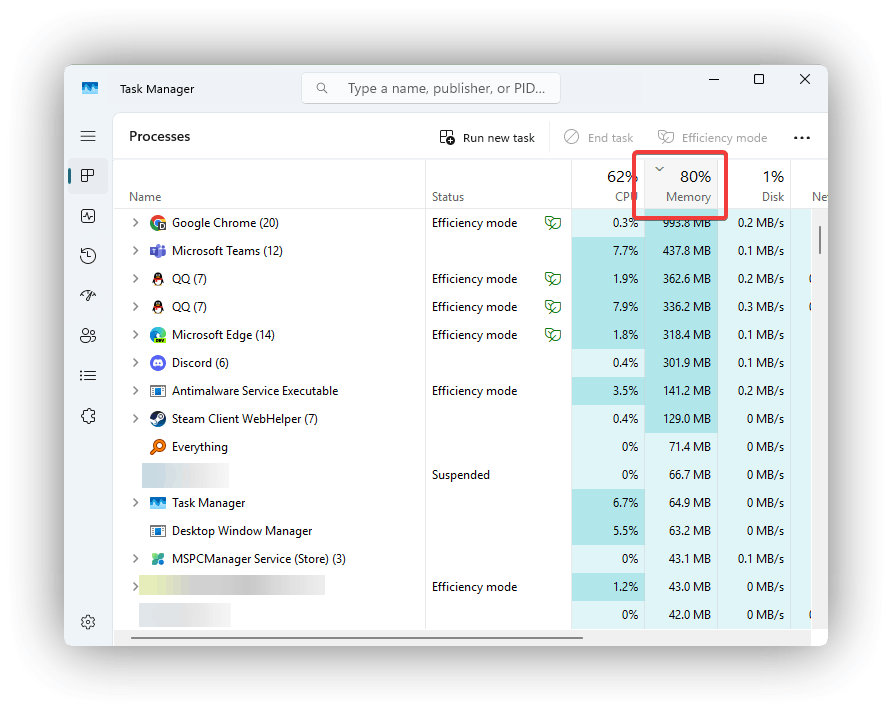This screenshot has width=892, height=710.
Task: Click the efficiency leaf icon on Google Chrome row
Action: 553,223
